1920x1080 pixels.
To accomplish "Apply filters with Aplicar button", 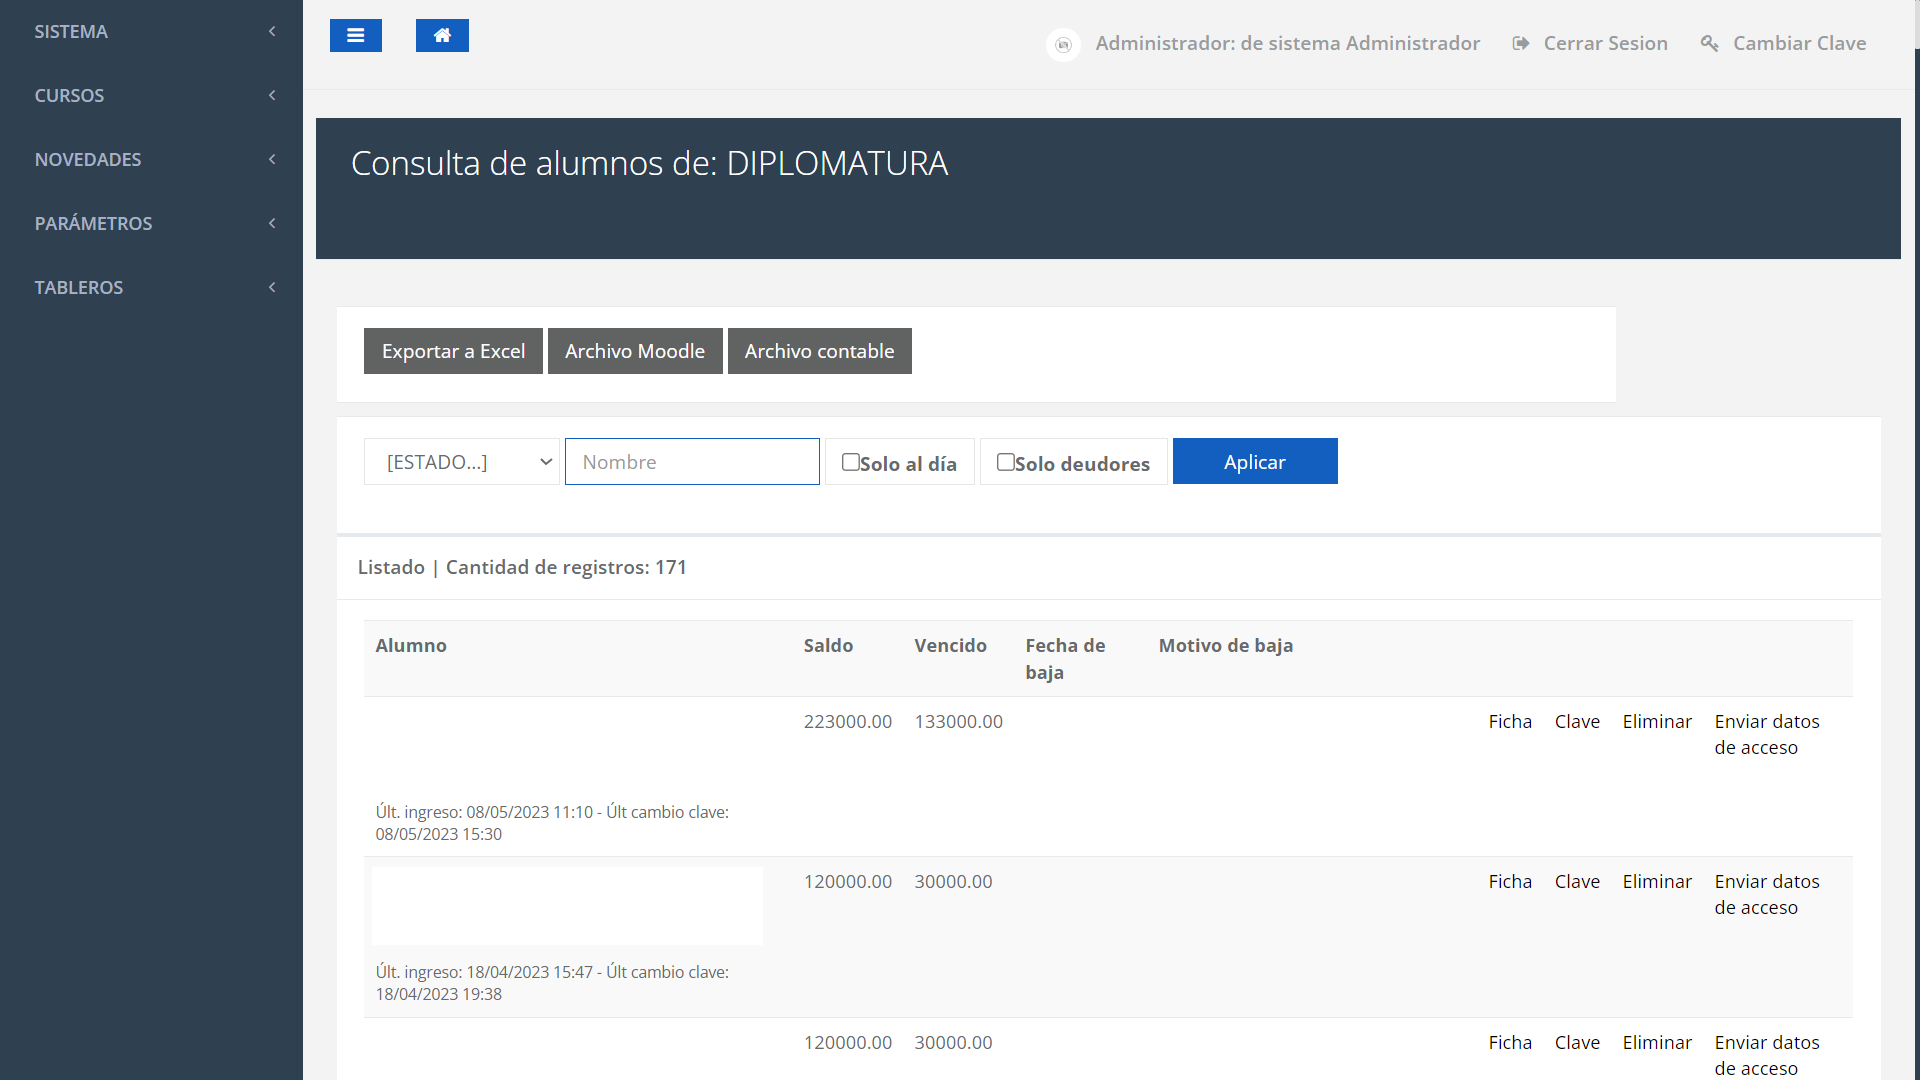I will [1255, 461].
